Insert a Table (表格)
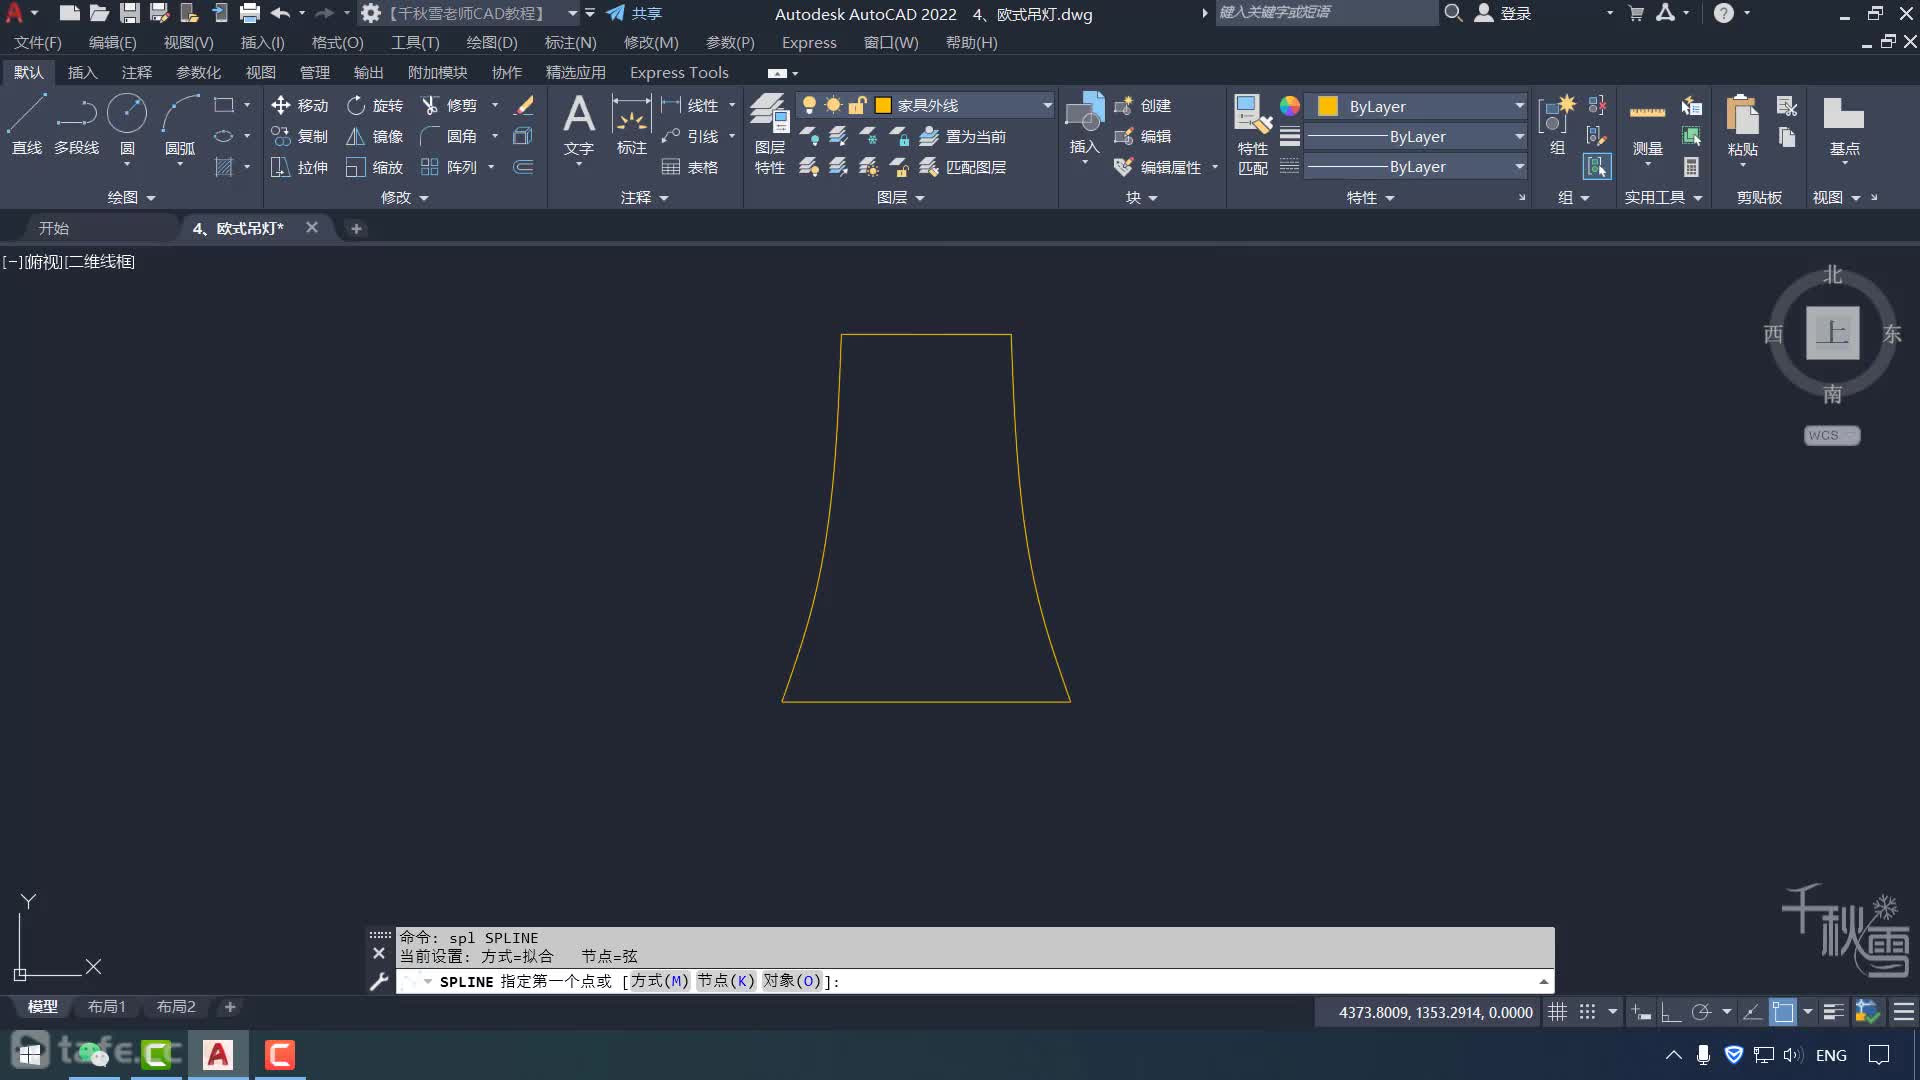The height and width of the screenshot is (1080, 1920). point(690,167)
